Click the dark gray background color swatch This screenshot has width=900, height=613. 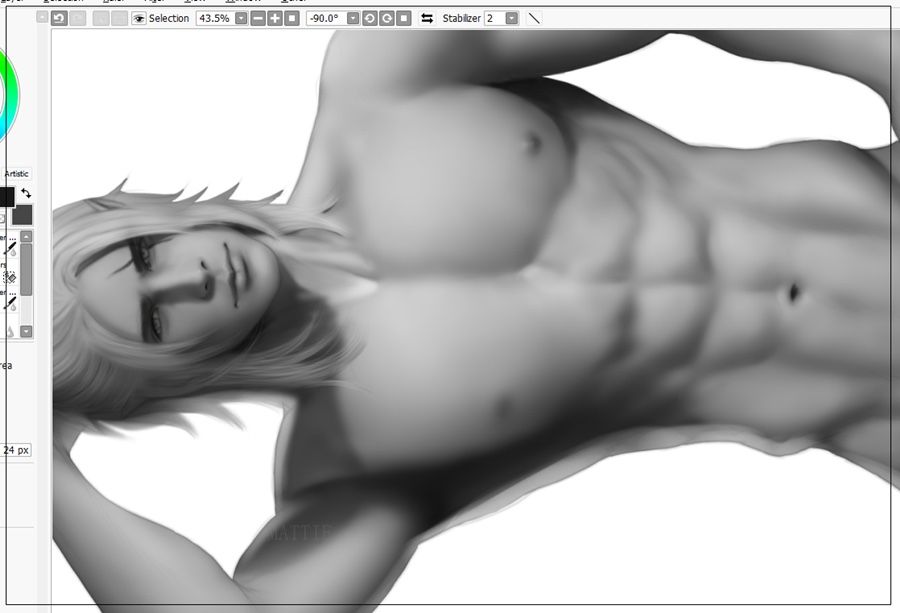(x=22, y=215)
